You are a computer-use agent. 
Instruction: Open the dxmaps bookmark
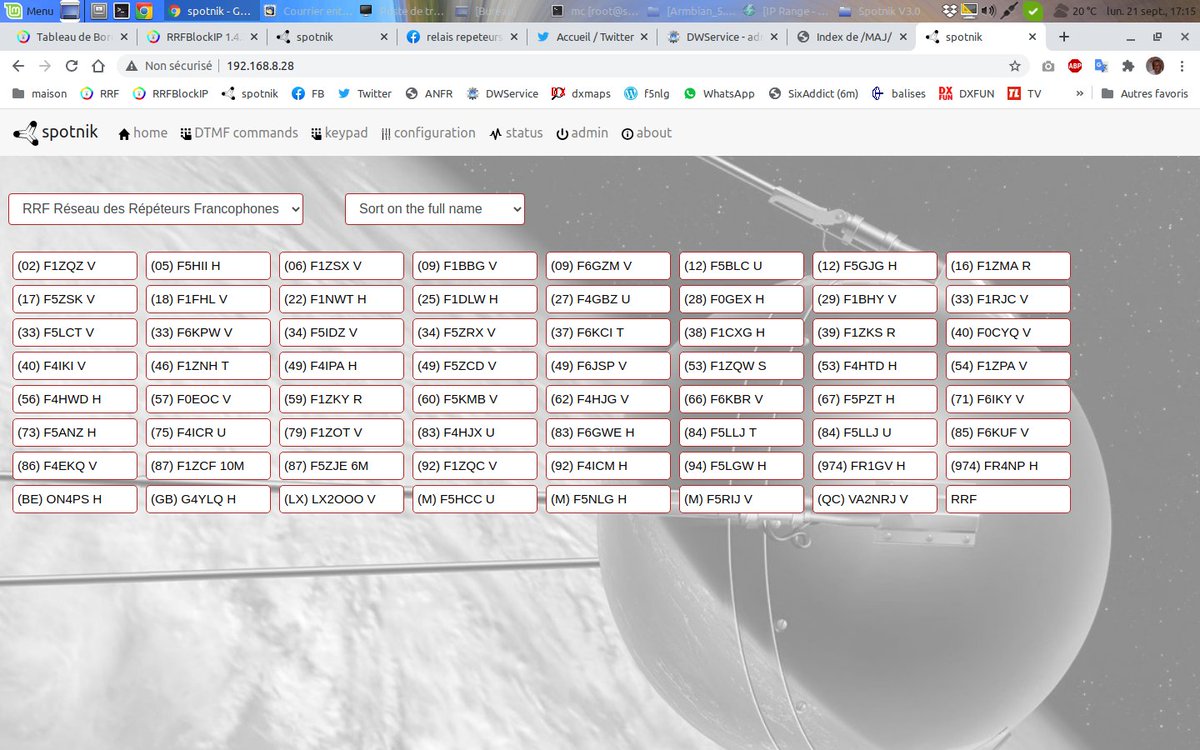(582, 93)
